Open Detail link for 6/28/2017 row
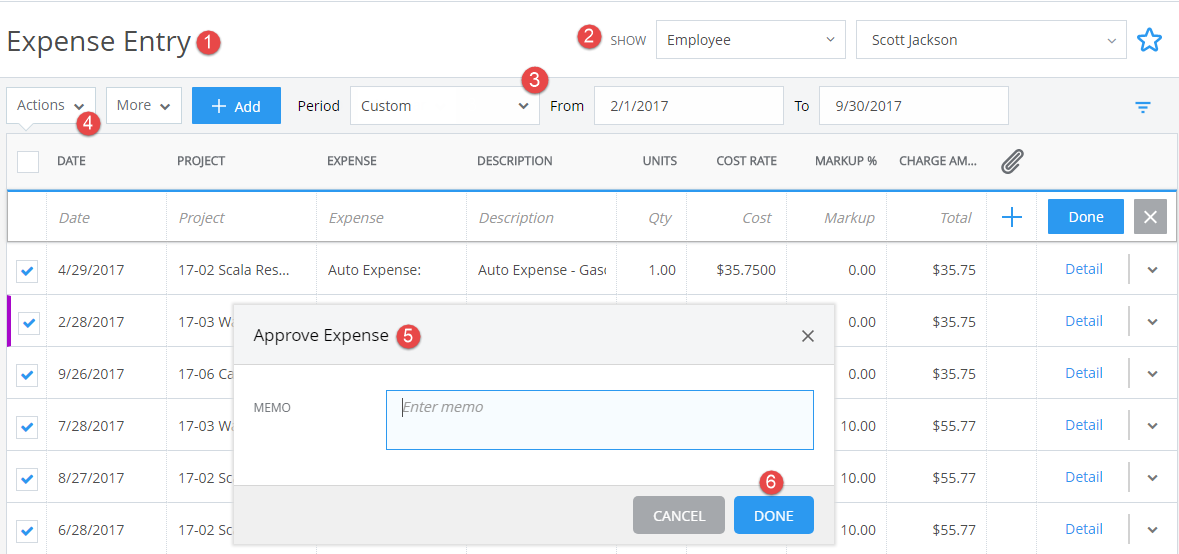The width and height of the screenshot is (1179, 554). (1084, 528)
